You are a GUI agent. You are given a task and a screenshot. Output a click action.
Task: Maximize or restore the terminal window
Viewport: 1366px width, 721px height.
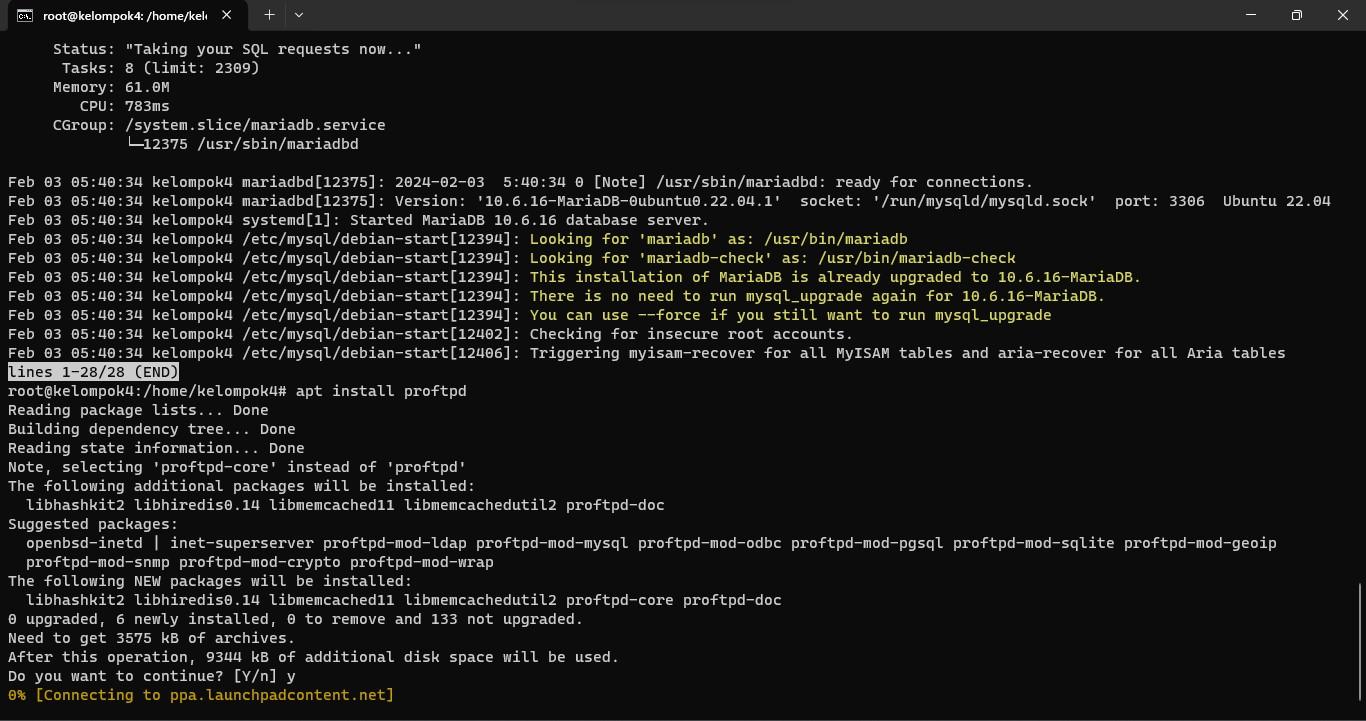[x=1297, y=15]
